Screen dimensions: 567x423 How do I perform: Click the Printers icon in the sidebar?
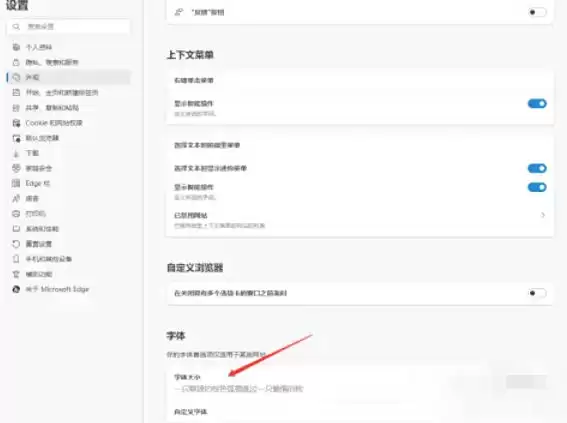click(16, 214)
